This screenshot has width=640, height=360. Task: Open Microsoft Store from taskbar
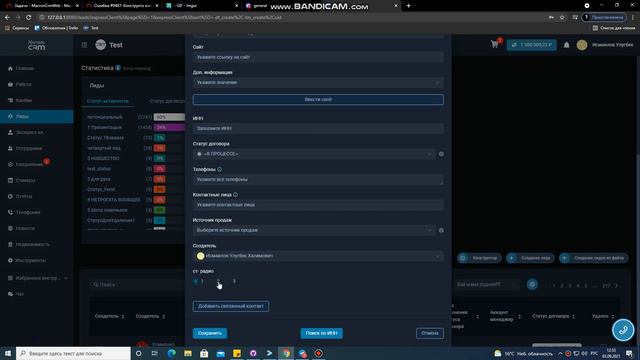point(204,353)
